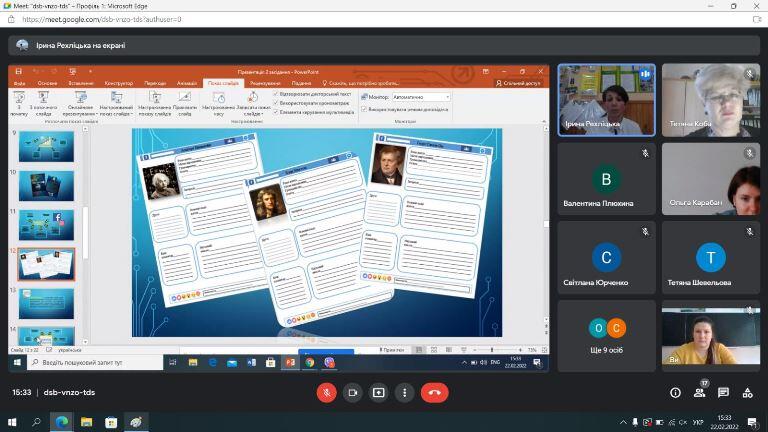Open Mail icon in the shared taskbar
This screenshot has width=768, height=432.
(x=232, y=362)
